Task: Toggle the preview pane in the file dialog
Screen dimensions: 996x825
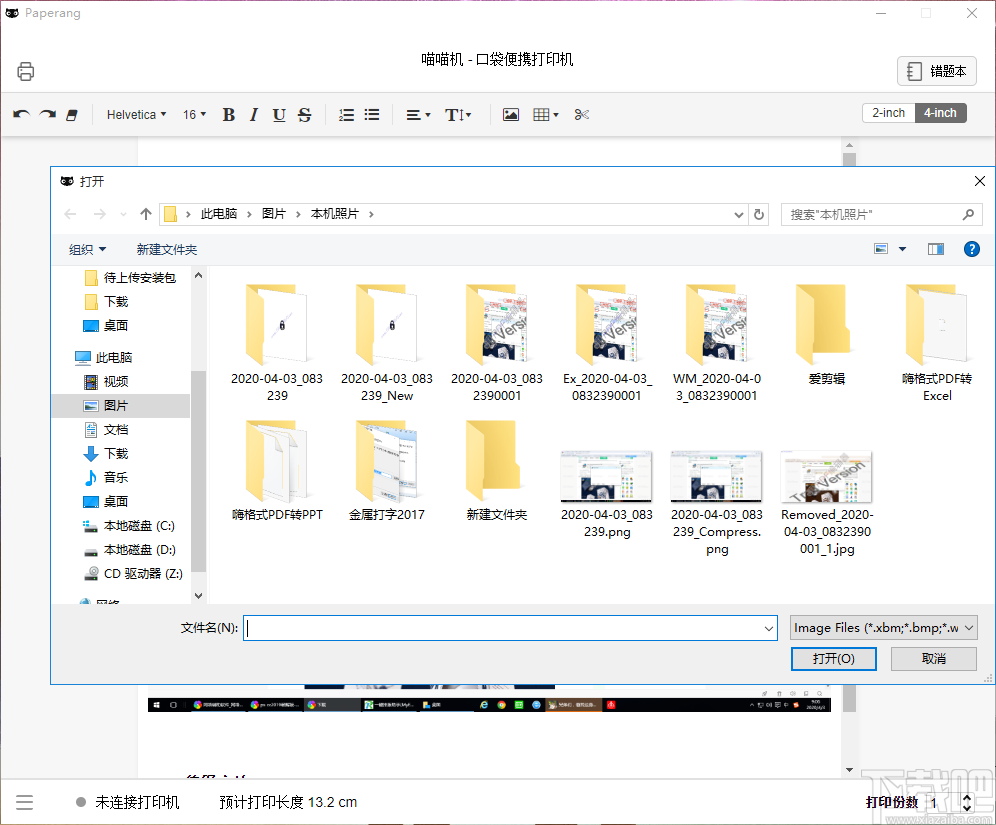Action: [935, 248]
